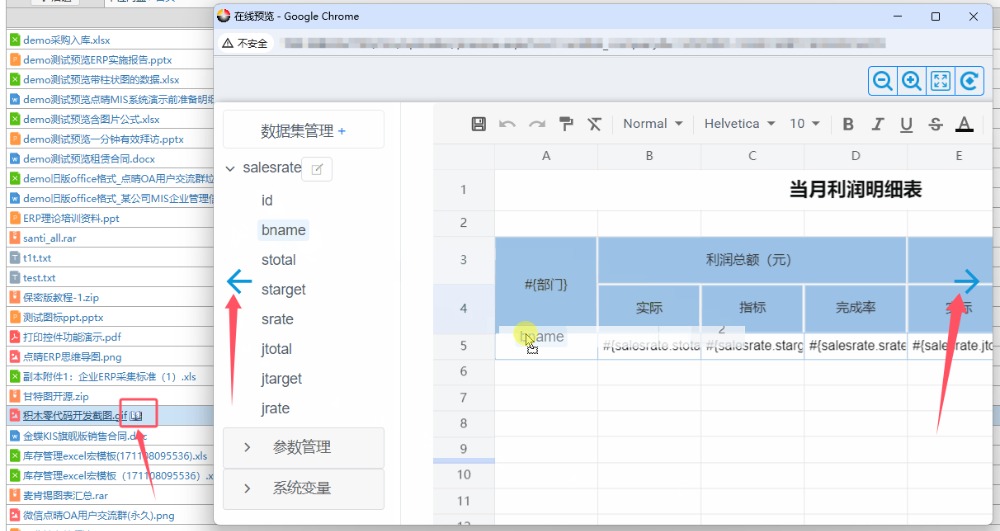Viewport: 1000px width, 531px height.
Task: Click the zoom out magnifier icon
Action: [882, 82]
